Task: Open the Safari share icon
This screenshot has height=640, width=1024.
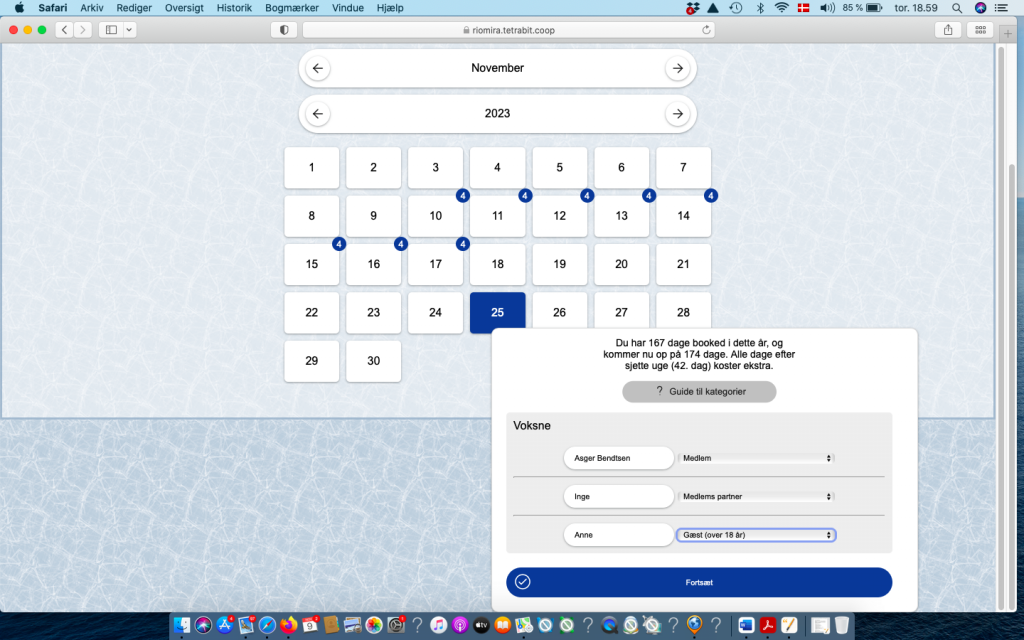Action: click(x=948, y=30)
